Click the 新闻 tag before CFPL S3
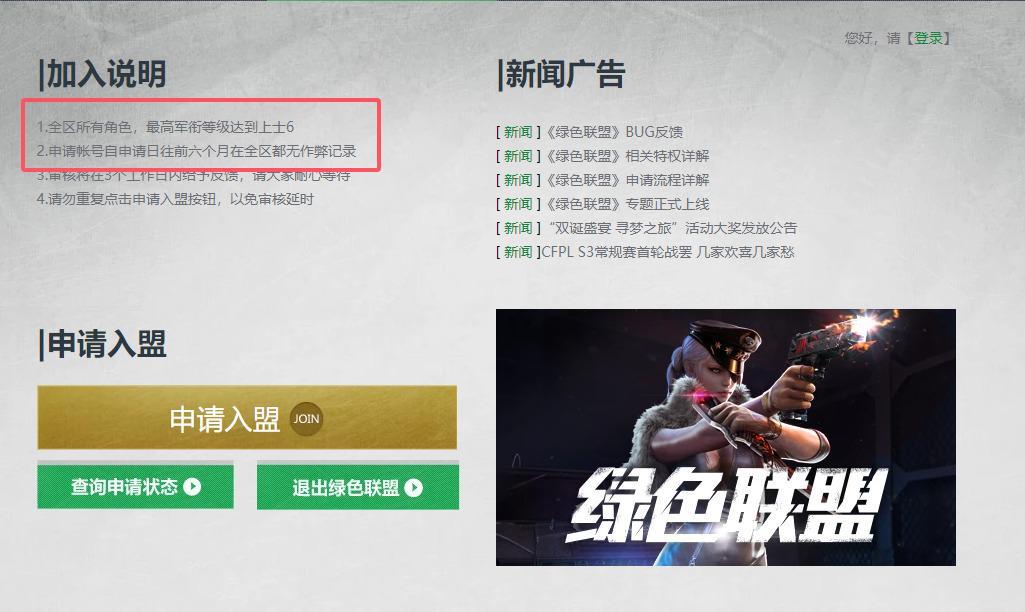This screenshot has height=612, width=1025. pyautogui.click(x=518, y=252)
